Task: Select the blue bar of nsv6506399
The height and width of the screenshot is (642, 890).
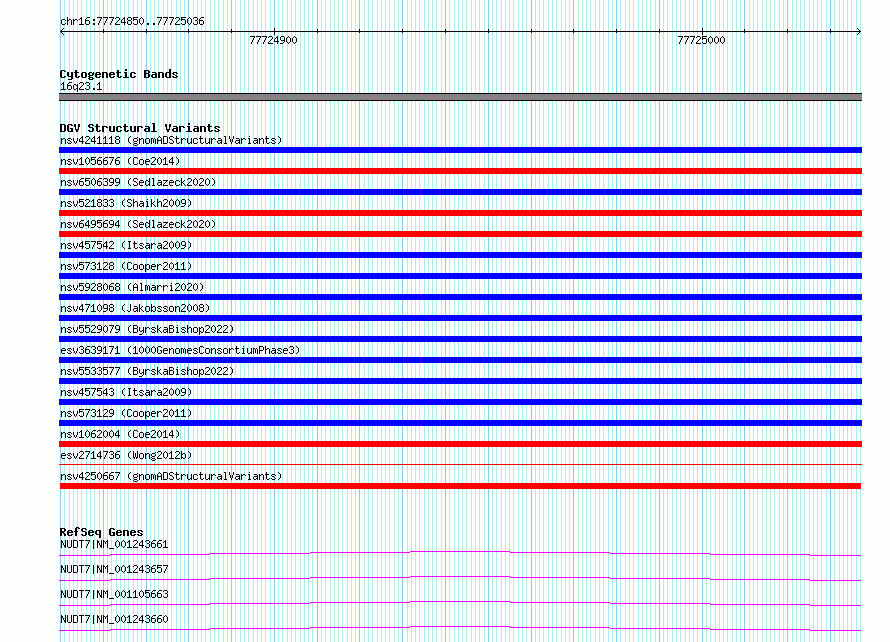Action: 460,192
